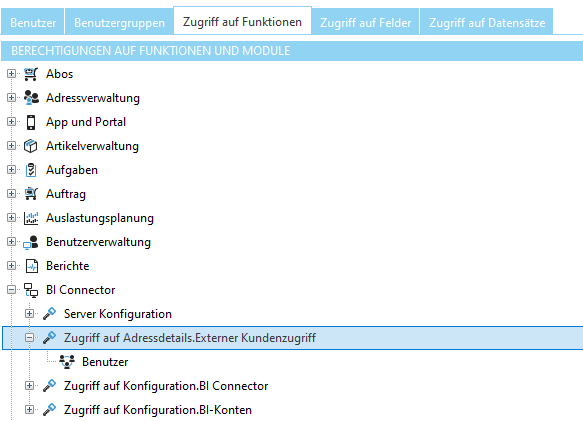The width and height of the screenshot is (583, 421).
Task: Open the Benutzergruppen tab
Action: click(x=119, y=22)
